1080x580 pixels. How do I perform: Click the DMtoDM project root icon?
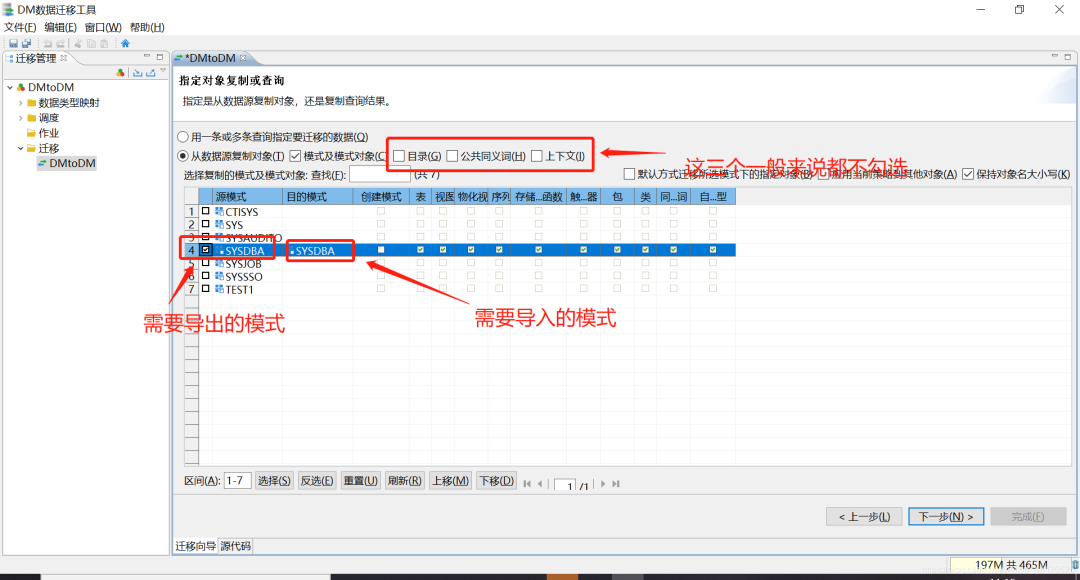point(21,87)
